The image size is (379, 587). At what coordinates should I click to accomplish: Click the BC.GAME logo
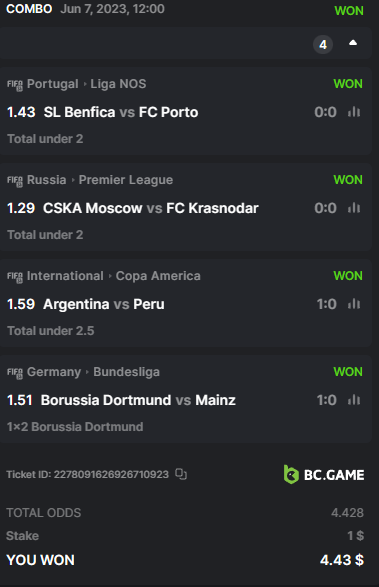tap(324, 474)
